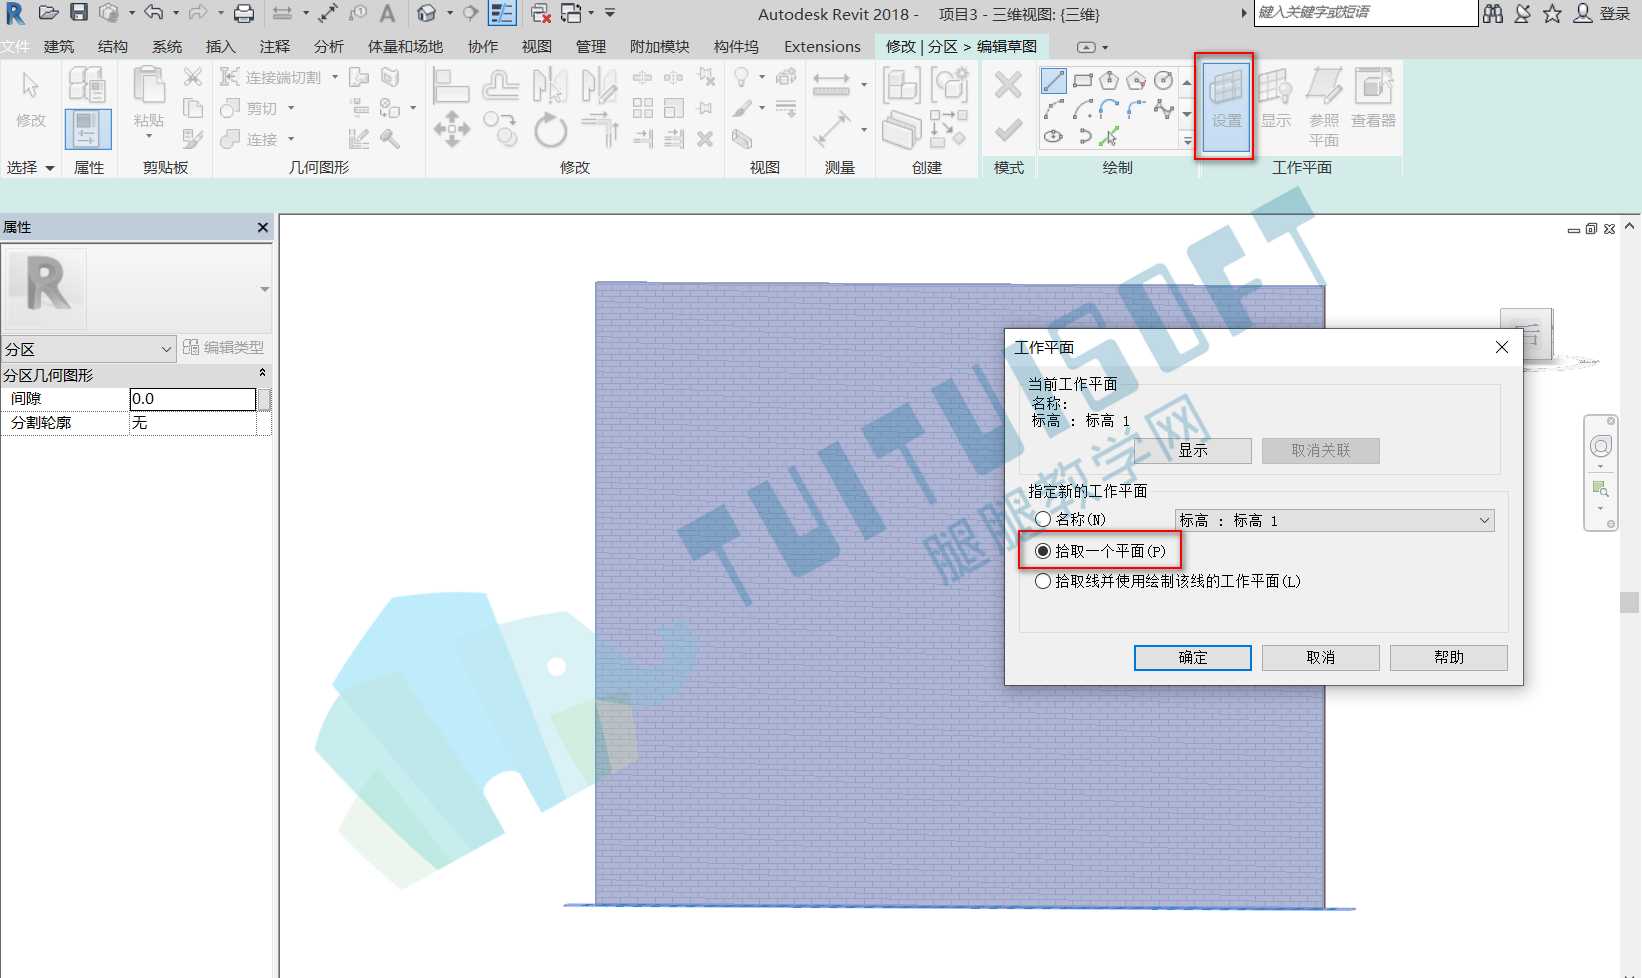Select the Circle draw tool

click(x=1164, y=81)
